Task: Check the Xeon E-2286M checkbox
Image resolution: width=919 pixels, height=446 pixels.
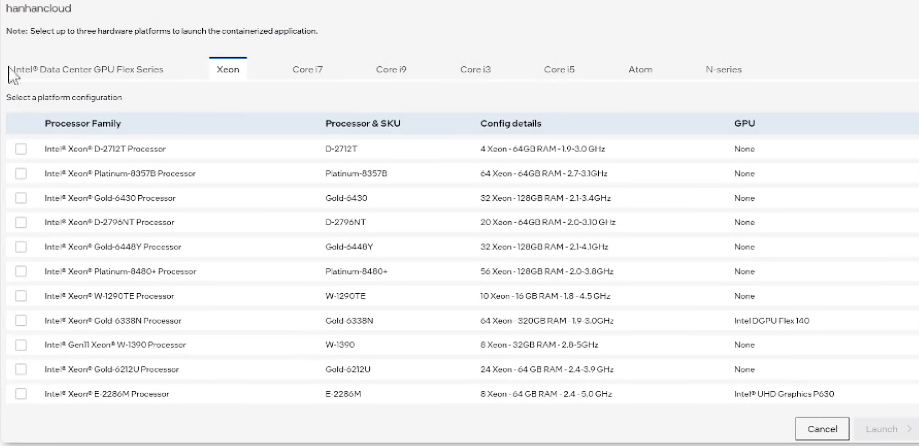Action: [21, 394]
